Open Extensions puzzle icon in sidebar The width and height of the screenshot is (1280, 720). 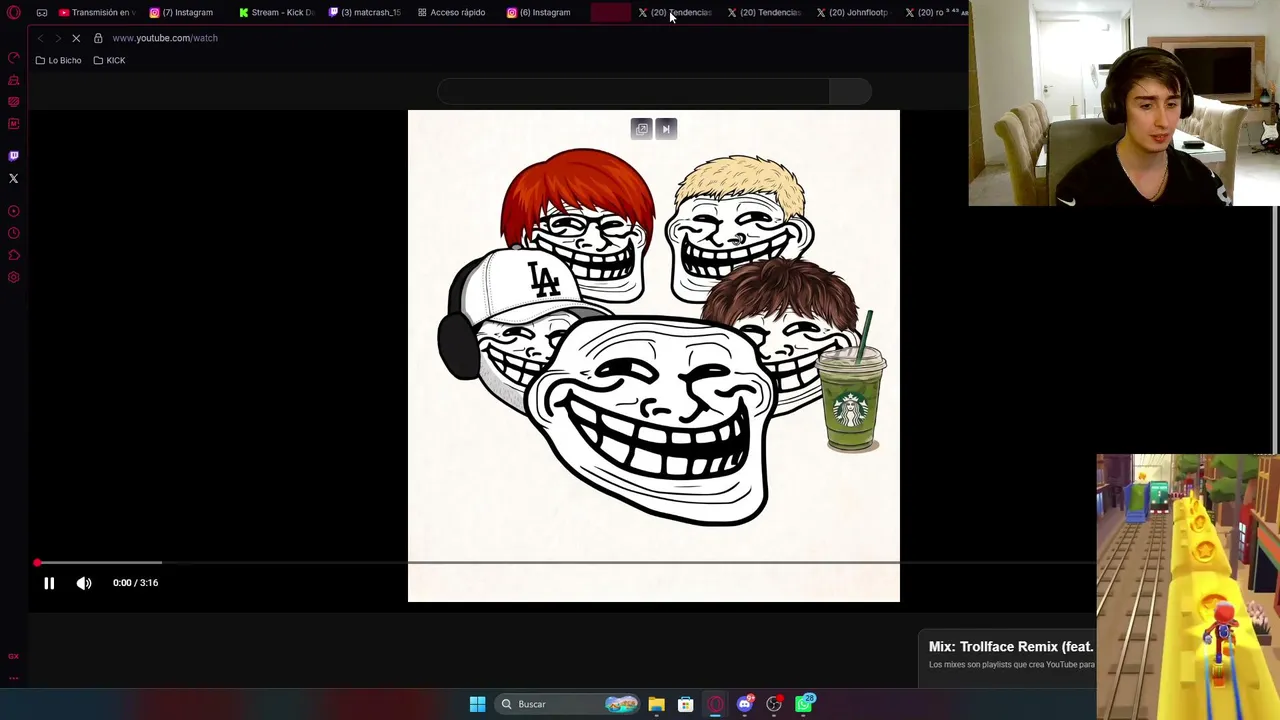pyautogui.click(x=14, y=255)
